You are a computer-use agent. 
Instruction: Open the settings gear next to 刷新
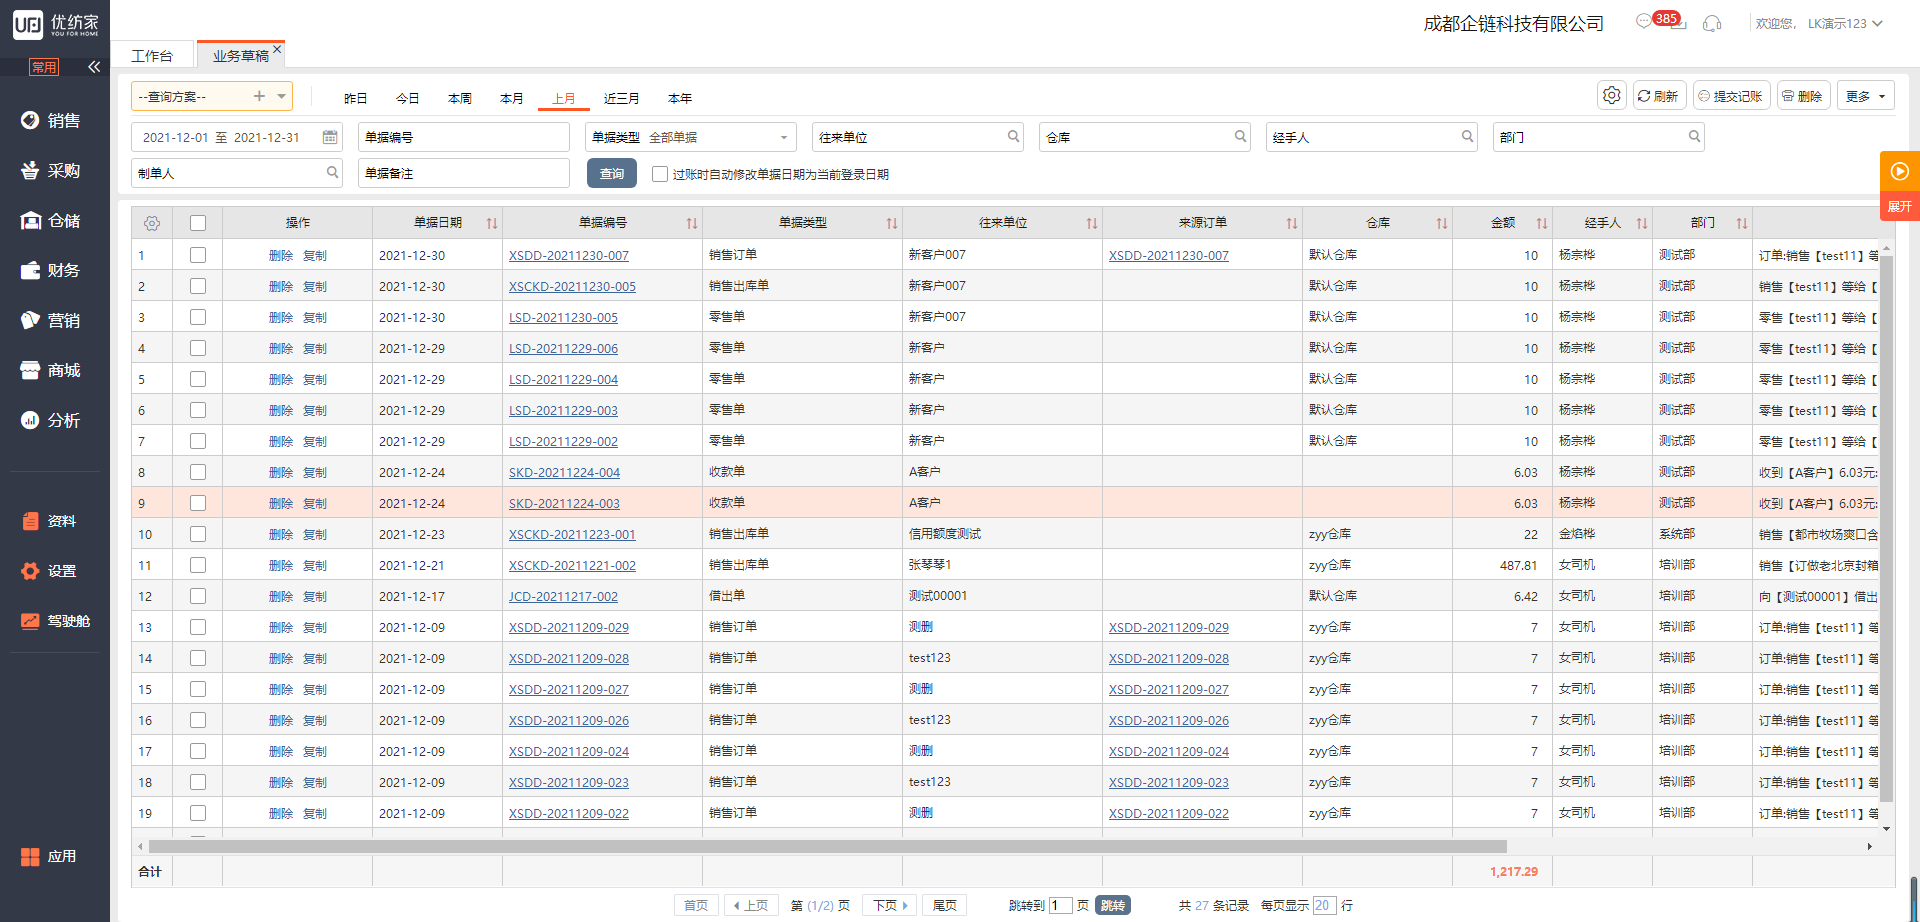(1611, 96)
